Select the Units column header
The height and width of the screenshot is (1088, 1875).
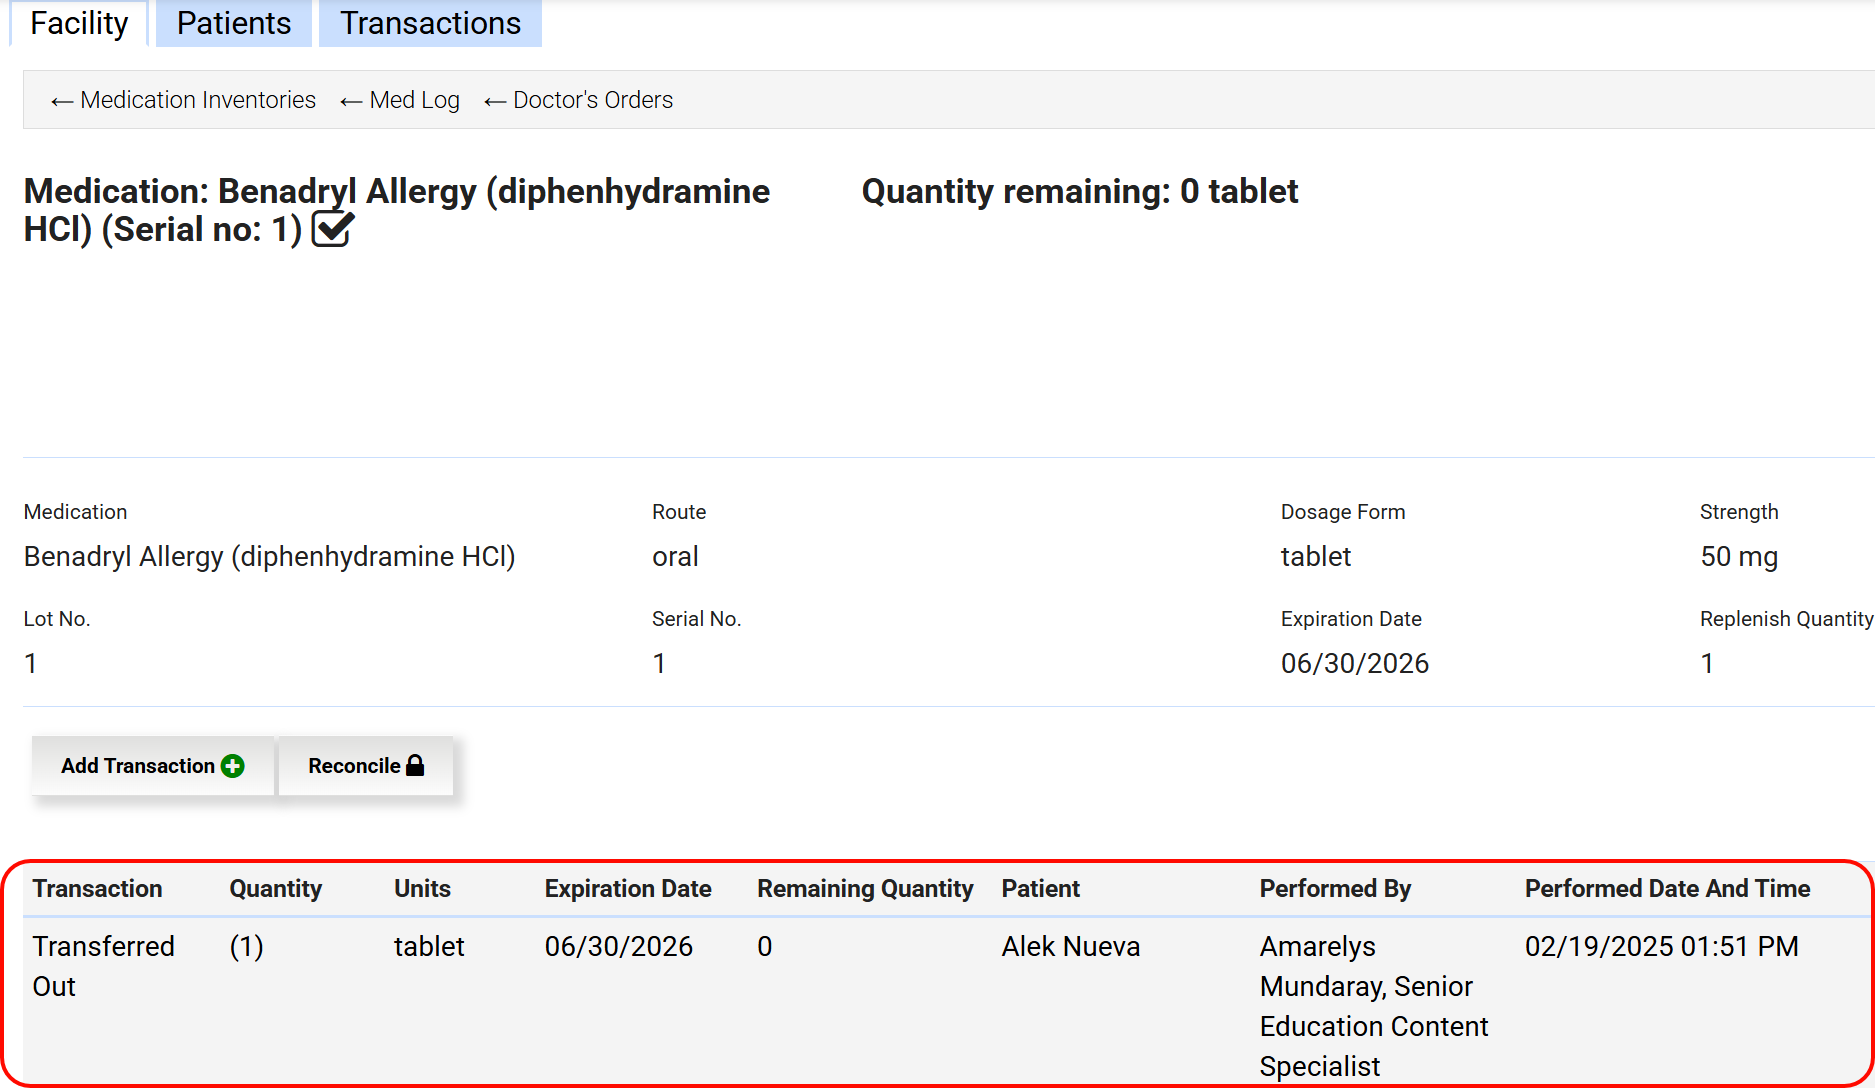pyautogui.click(x=422, y=889)
